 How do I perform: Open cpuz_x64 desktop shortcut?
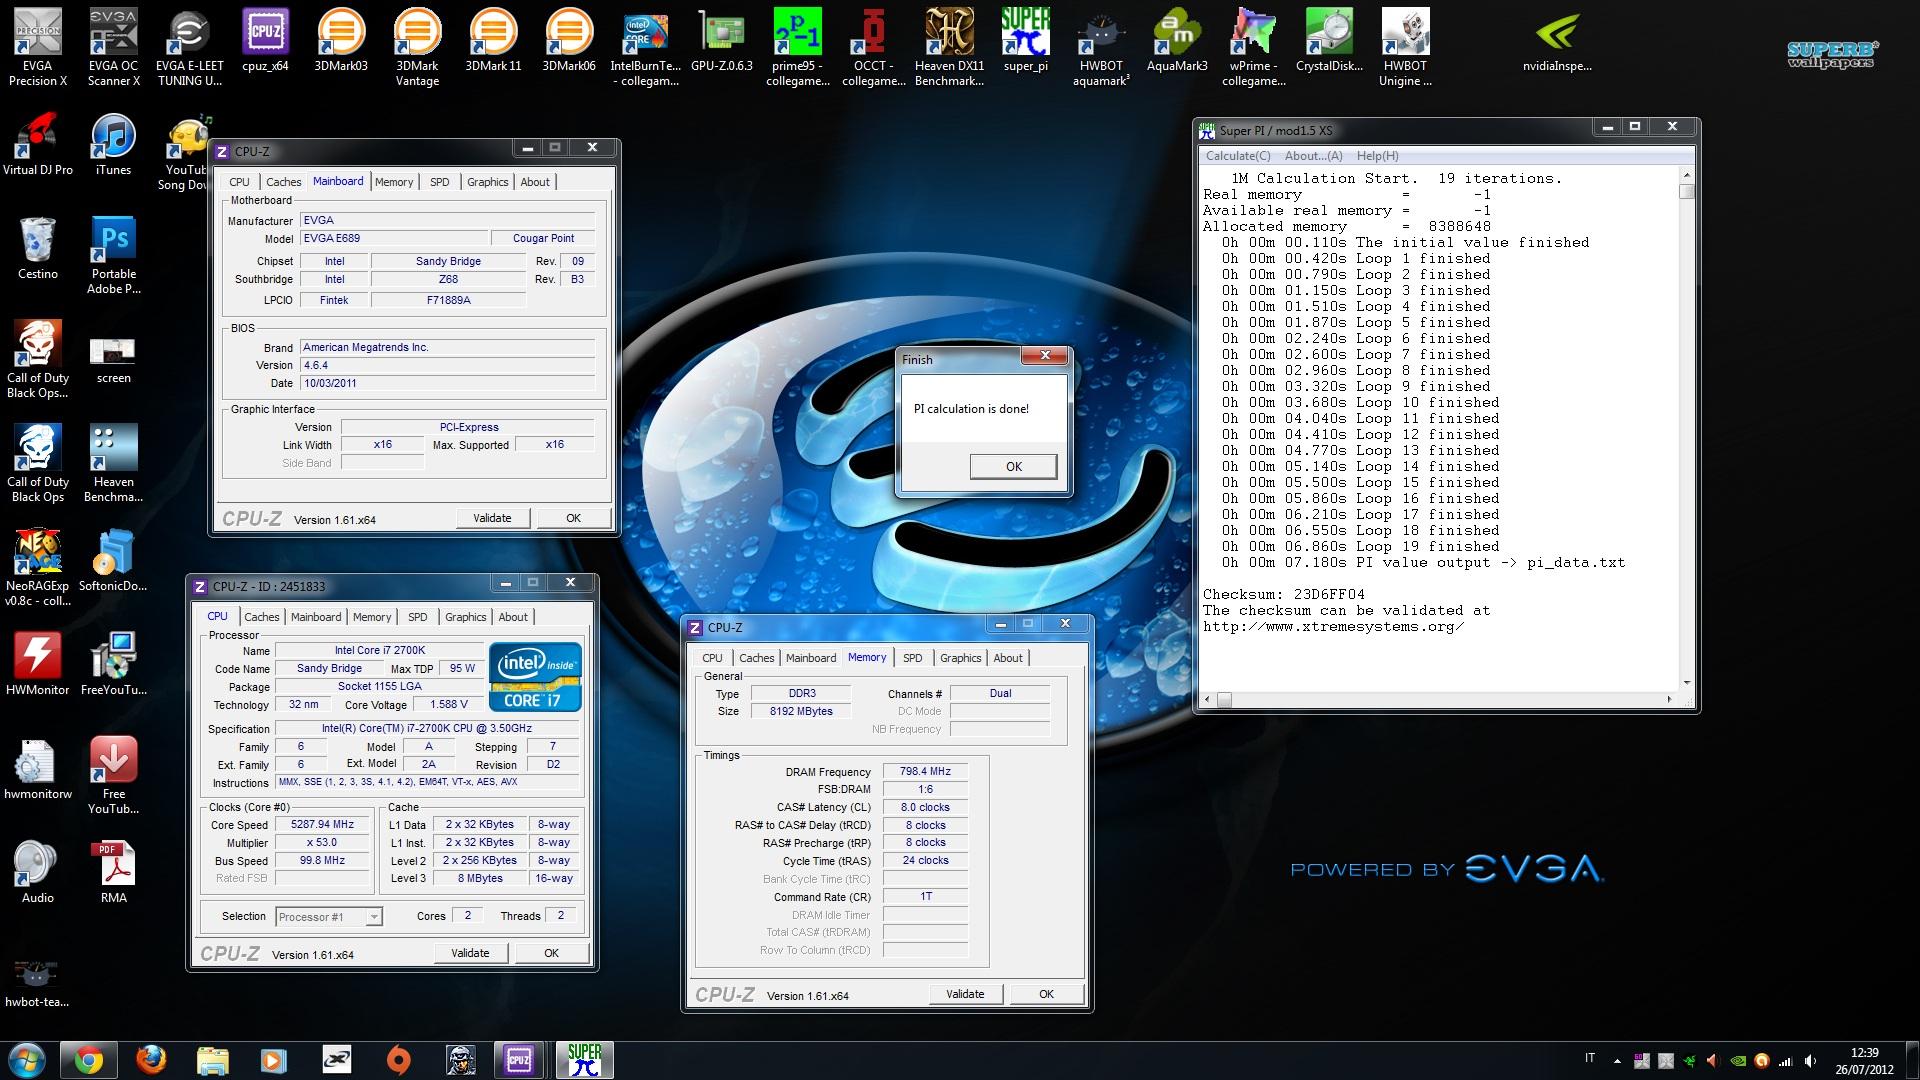[x=265, y=41]
